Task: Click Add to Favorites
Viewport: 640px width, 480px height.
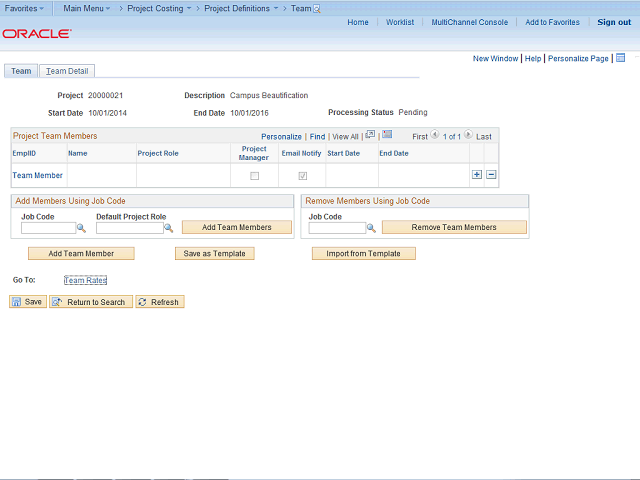Action: click(x=552, y=22)
